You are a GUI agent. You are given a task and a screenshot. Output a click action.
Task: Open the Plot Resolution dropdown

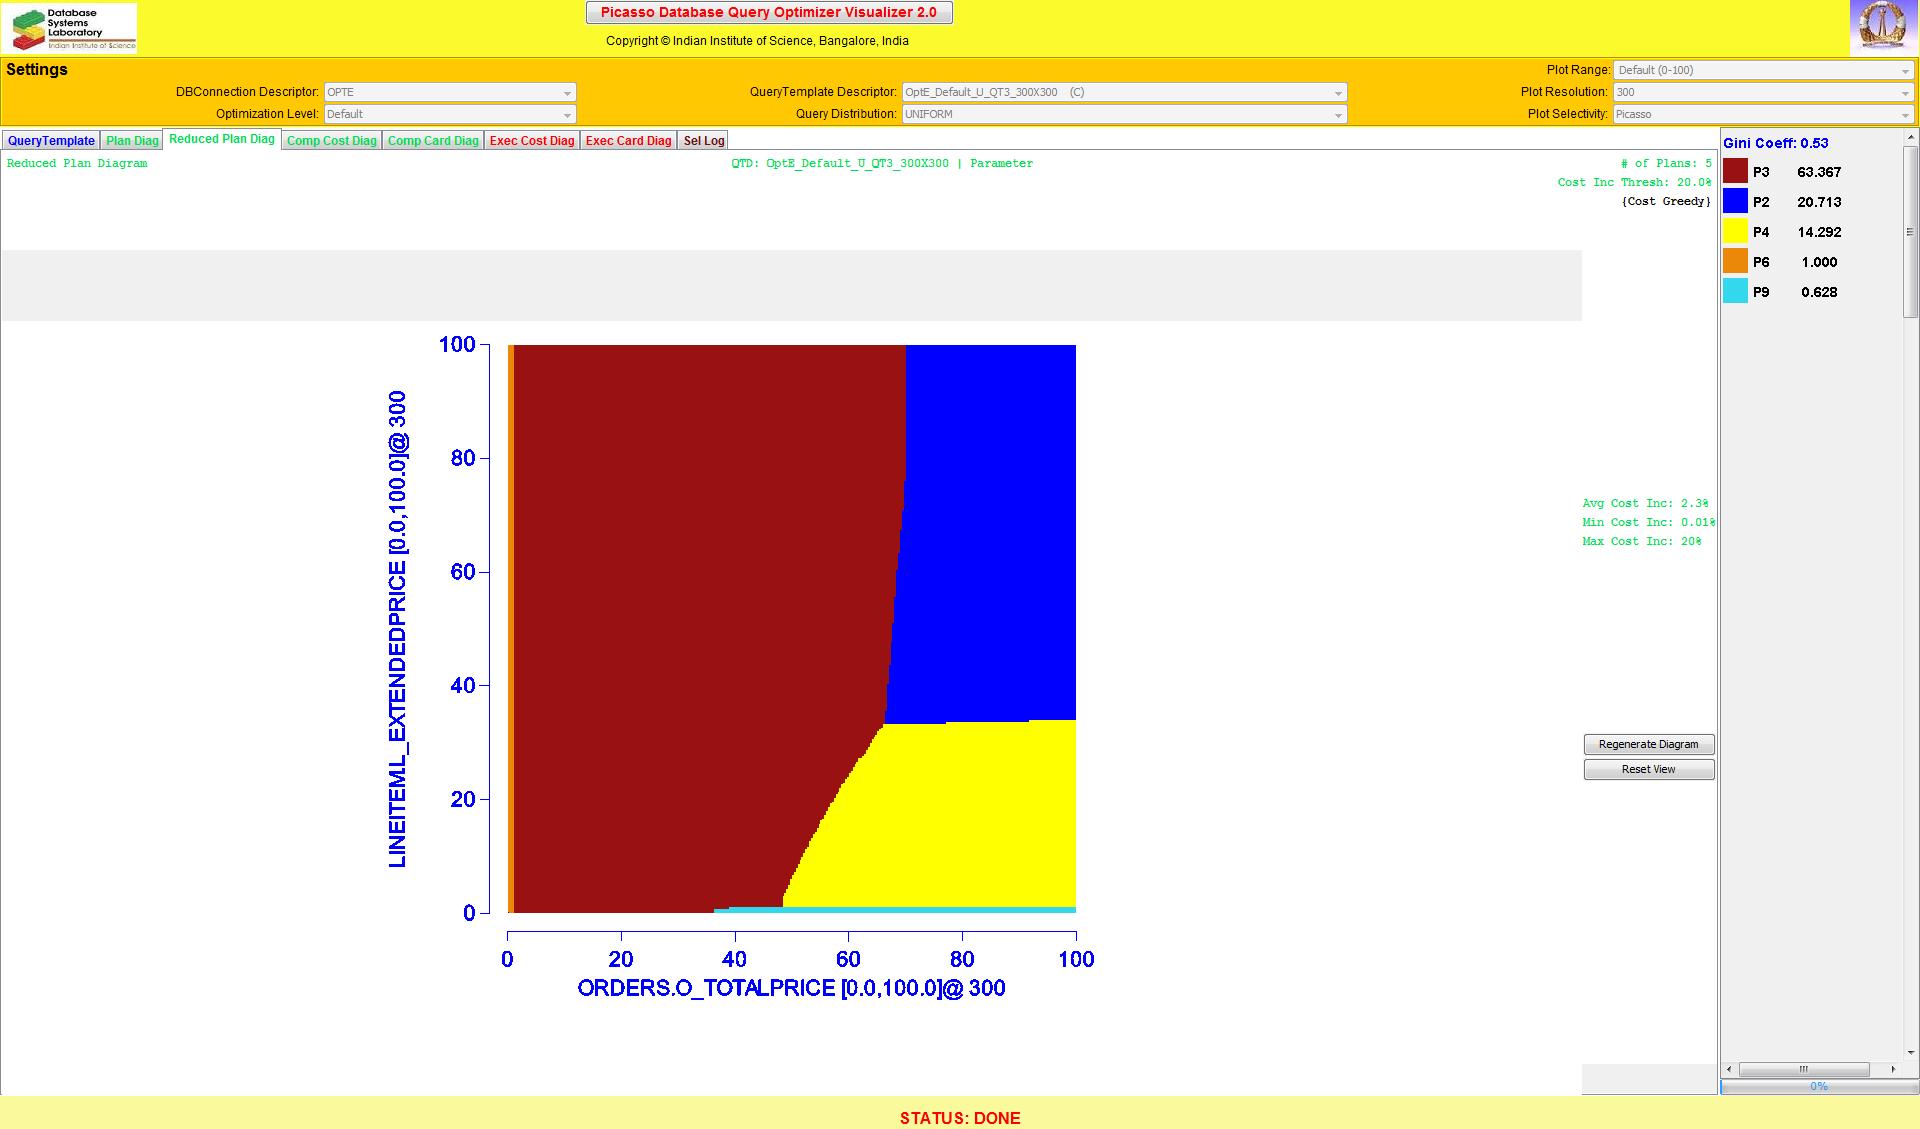pyautogui.click(x=1763, y=92)
